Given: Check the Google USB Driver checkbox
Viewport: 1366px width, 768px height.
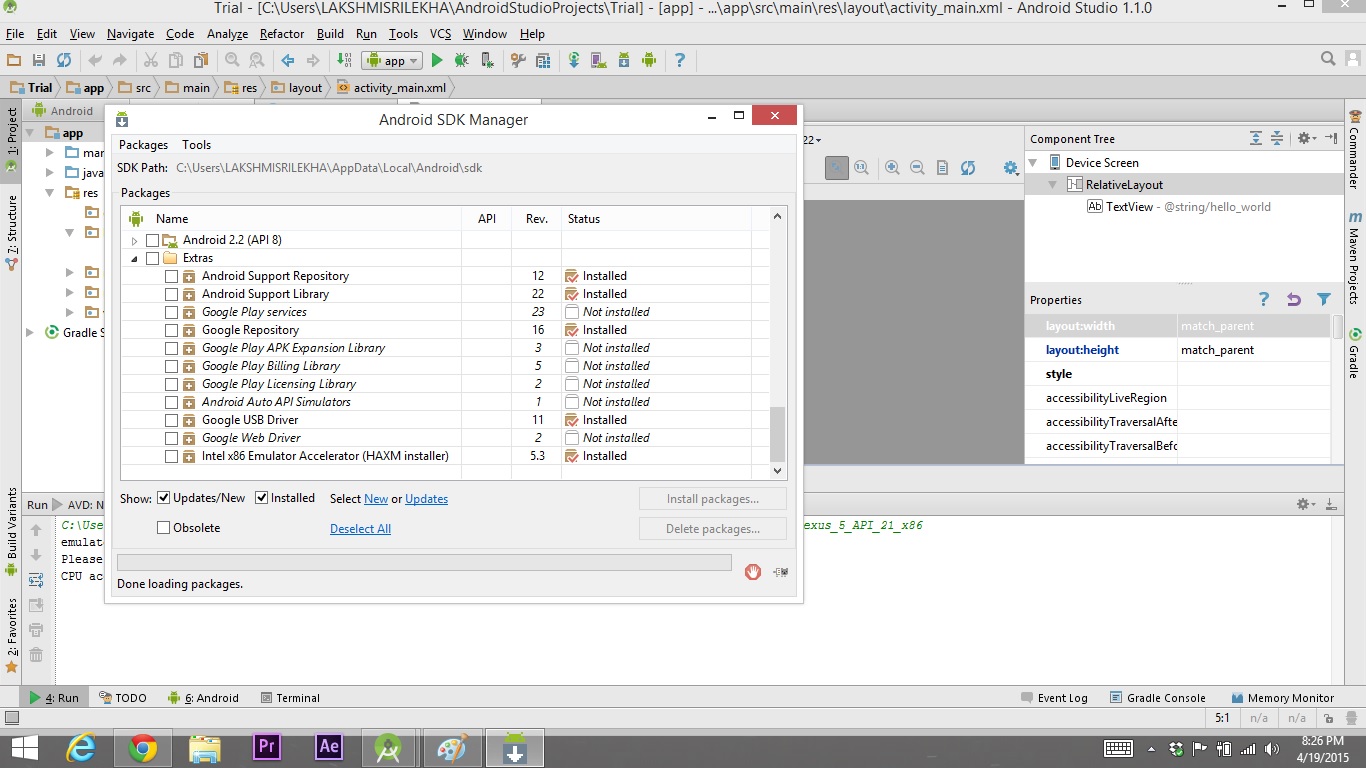Looking at the screenshot, I should tap(171, 420).
